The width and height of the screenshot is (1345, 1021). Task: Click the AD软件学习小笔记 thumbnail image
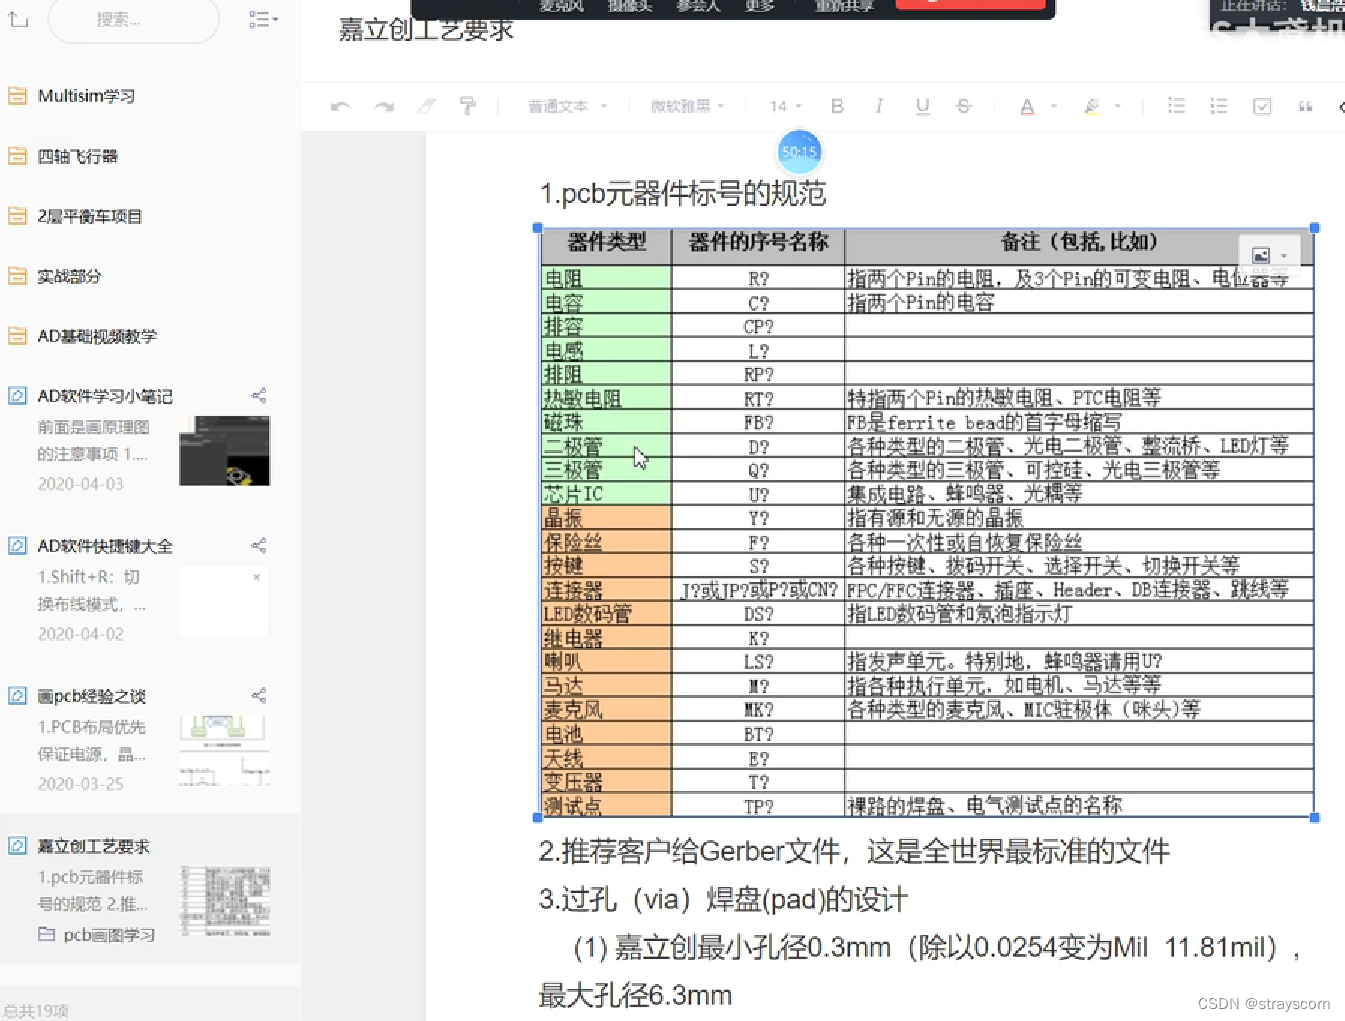tap(224, 451)
